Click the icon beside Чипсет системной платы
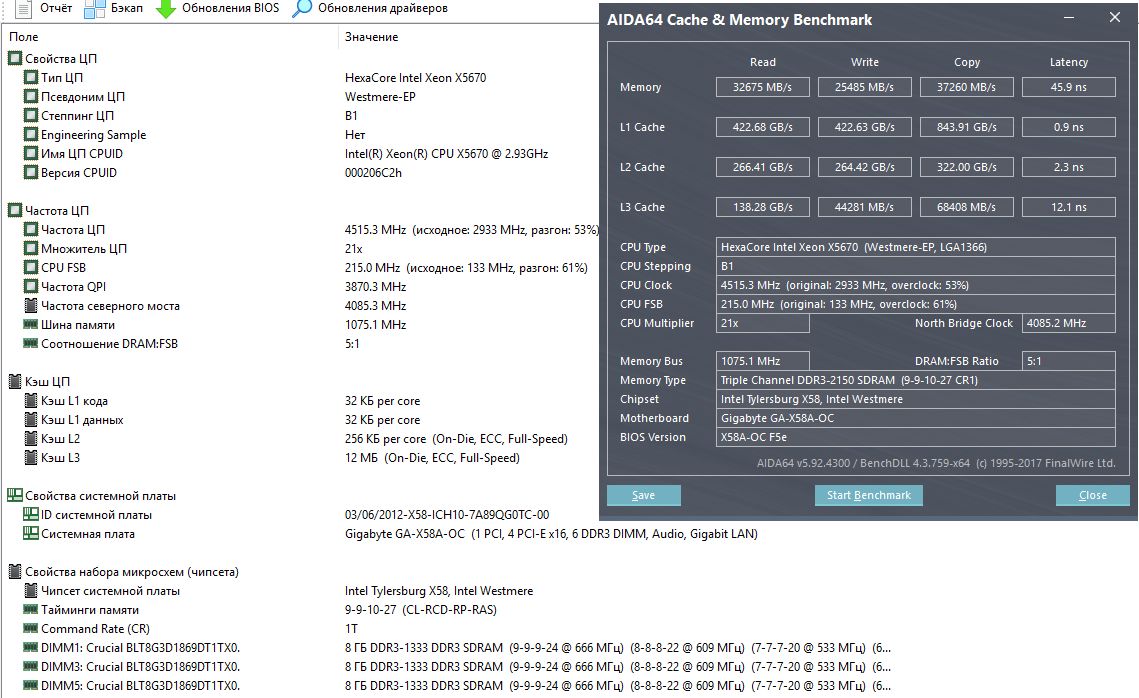Screen dimensions: 1139x698 pos(31,591)
